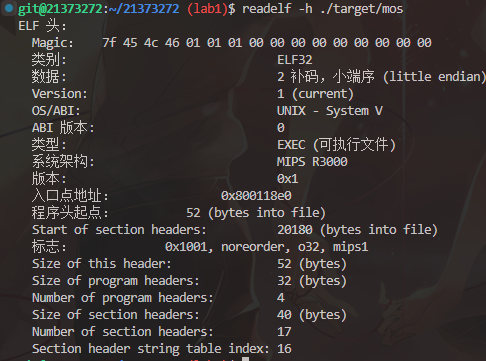Click the ~/21373272 path in prompt

[144, 9]
